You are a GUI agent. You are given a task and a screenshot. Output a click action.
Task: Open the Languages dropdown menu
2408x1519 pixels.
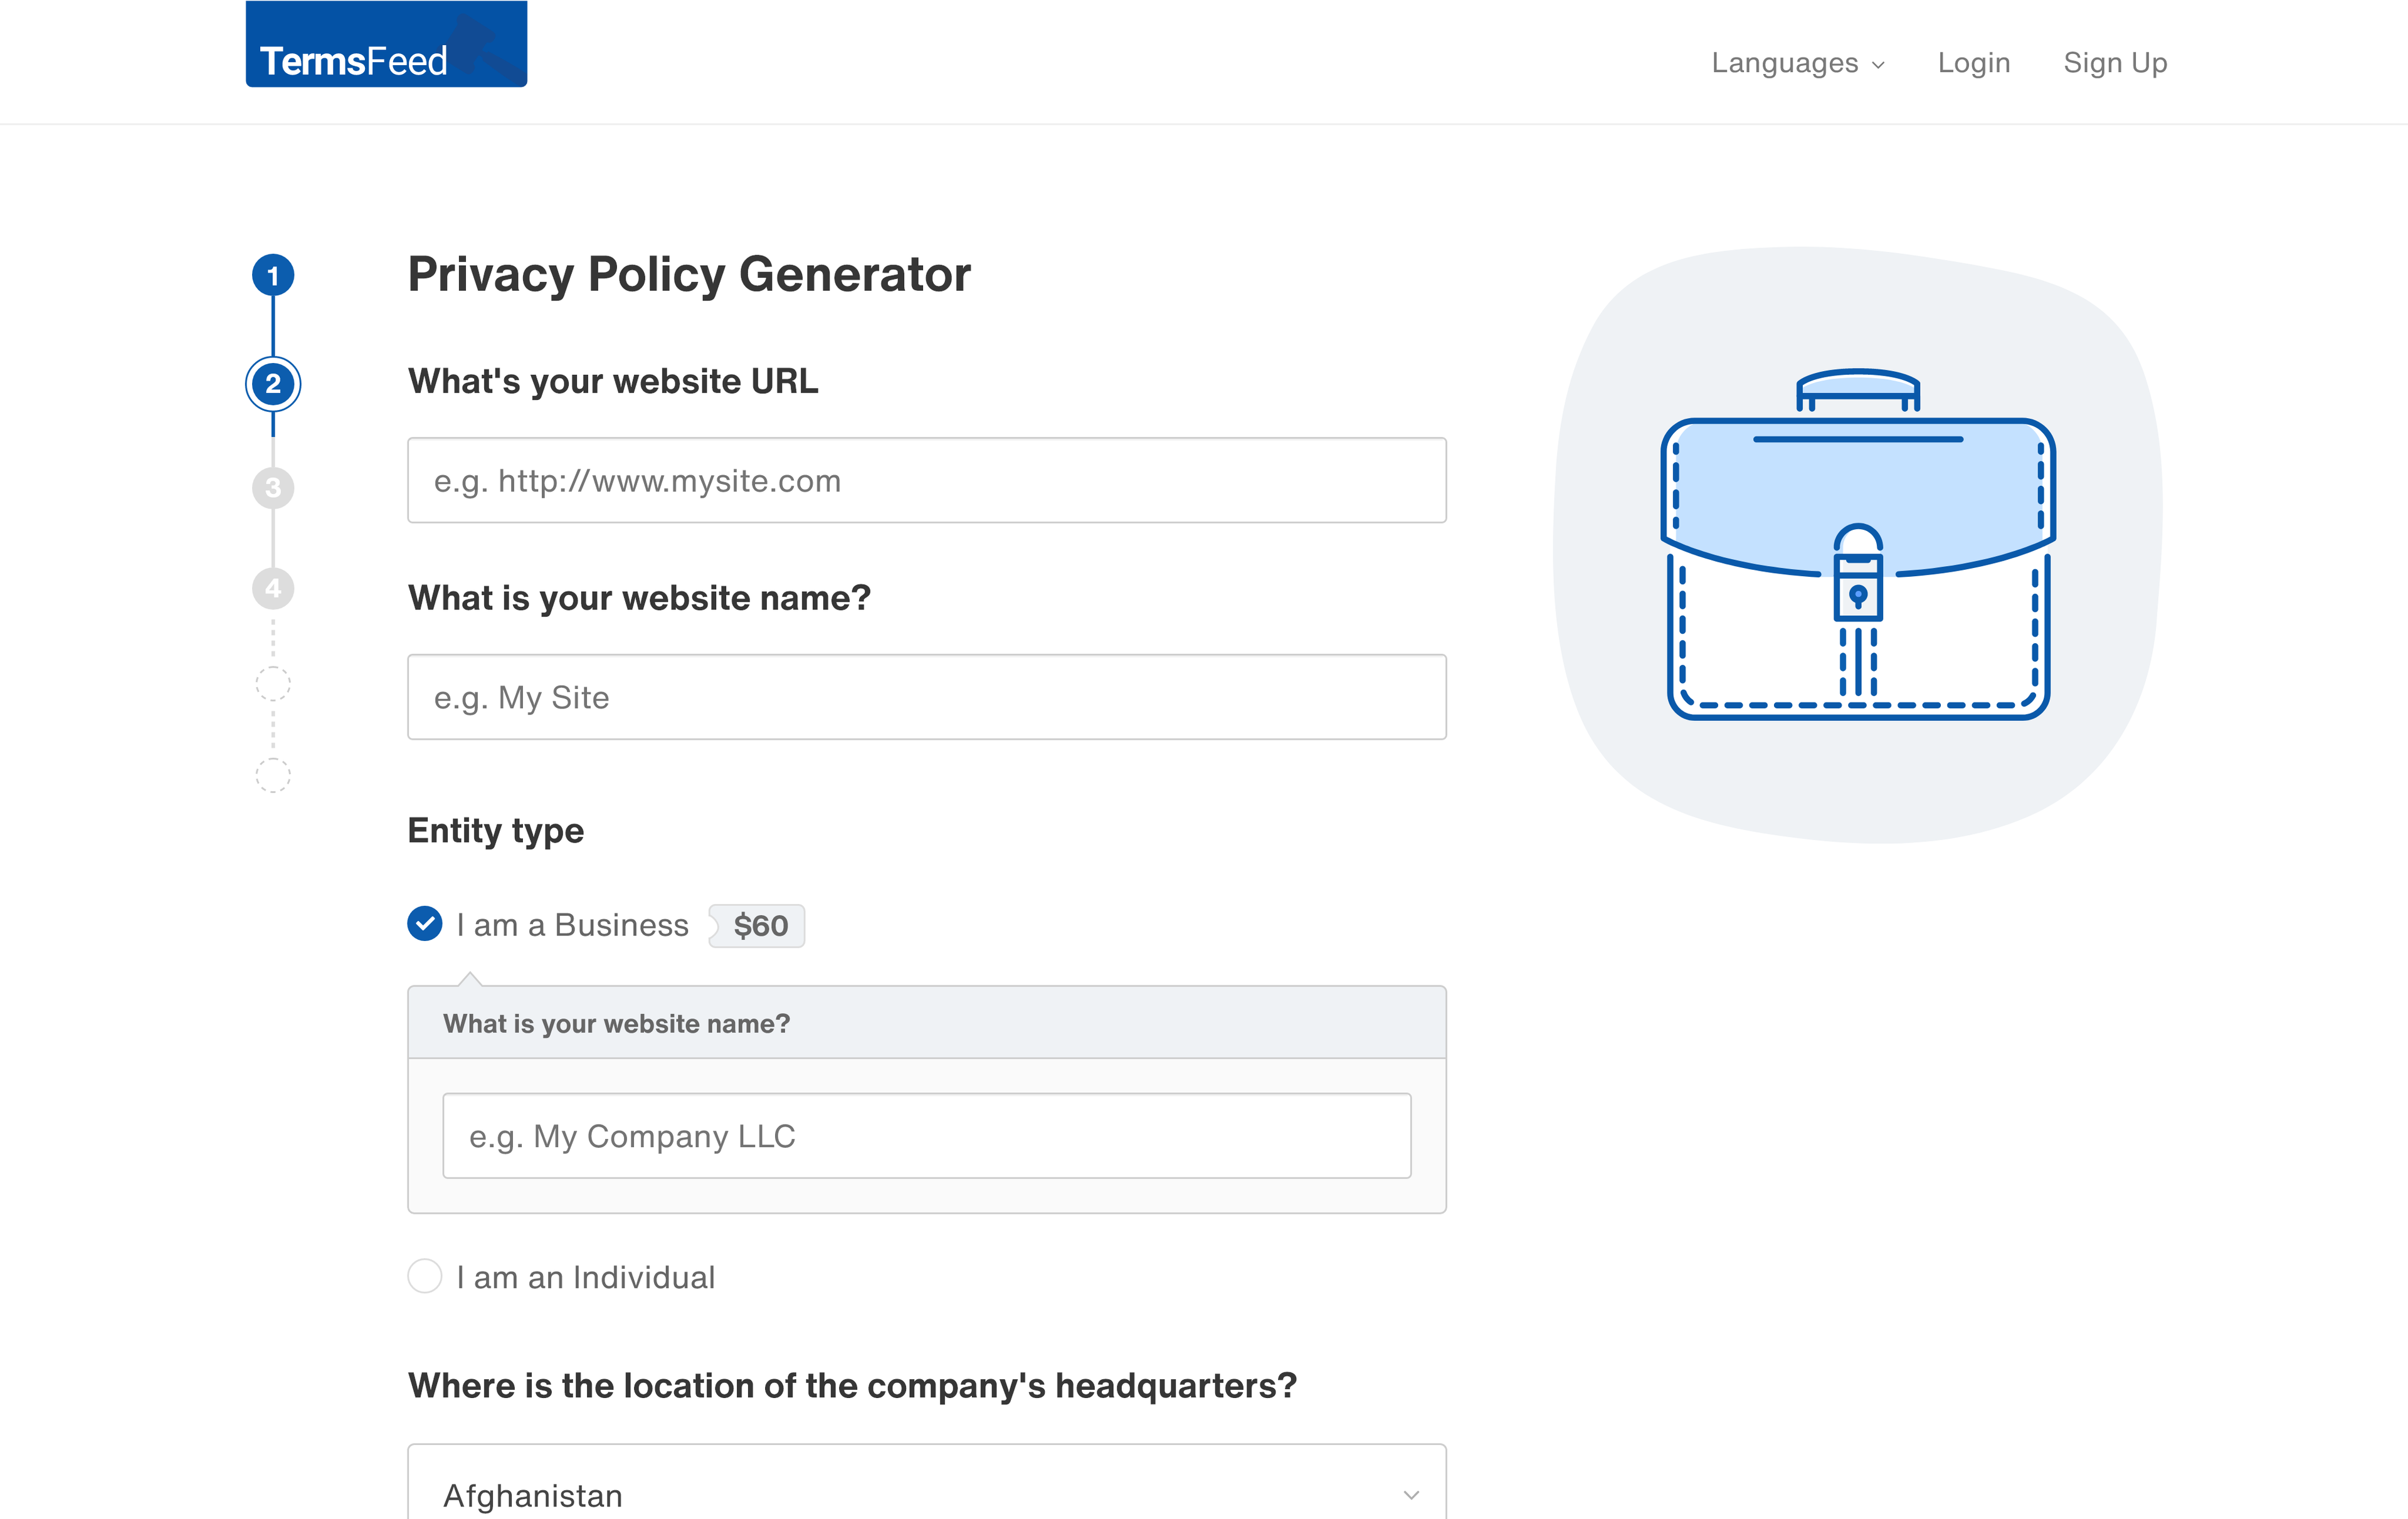coord(1798,63)
